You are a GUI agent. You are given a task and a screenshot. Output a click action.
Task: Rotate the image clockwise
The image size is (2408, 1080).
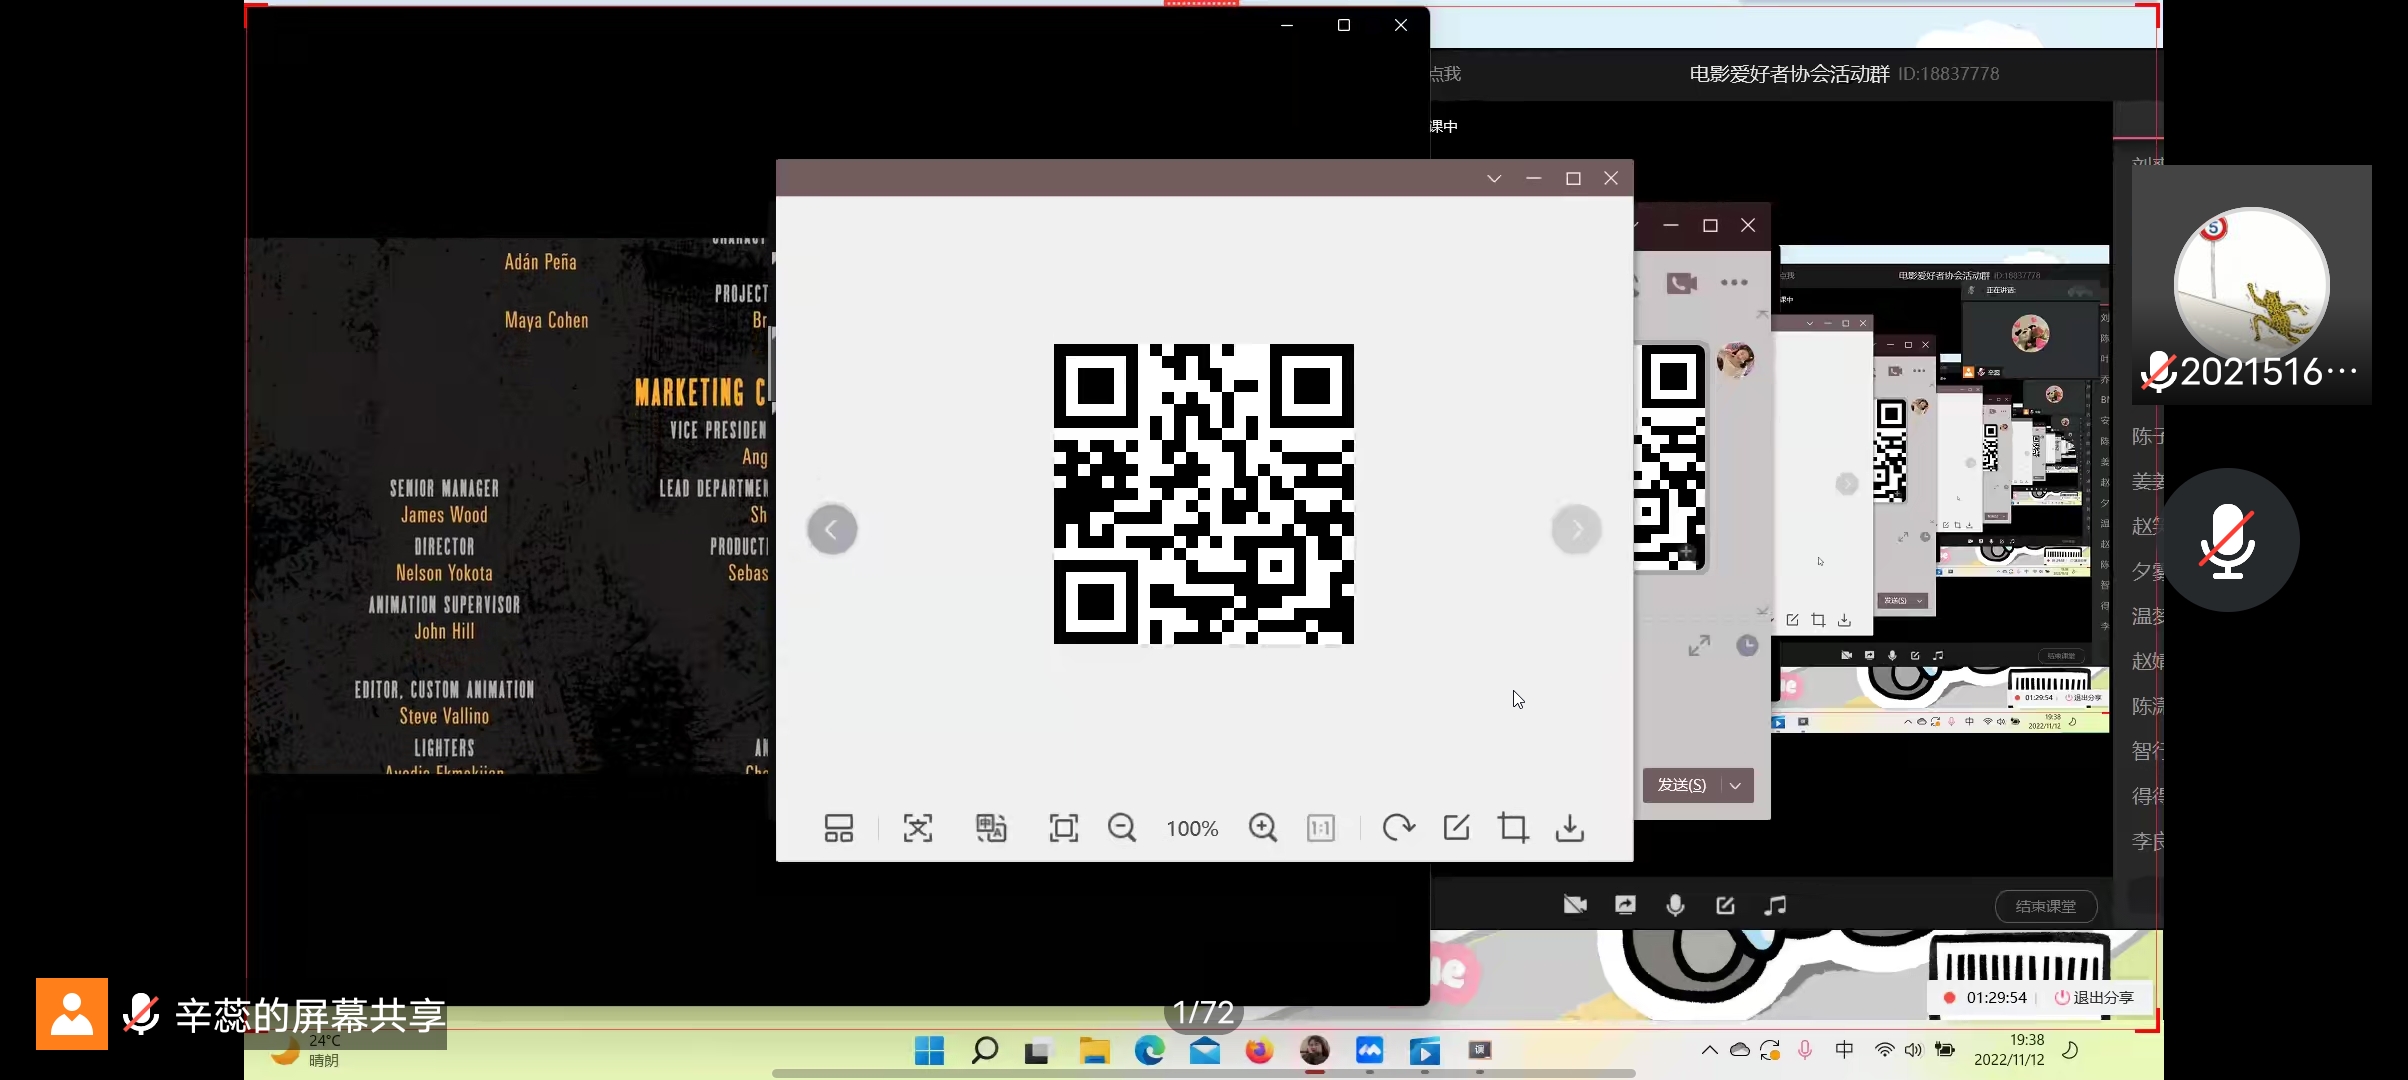[x=1397, y=828]
